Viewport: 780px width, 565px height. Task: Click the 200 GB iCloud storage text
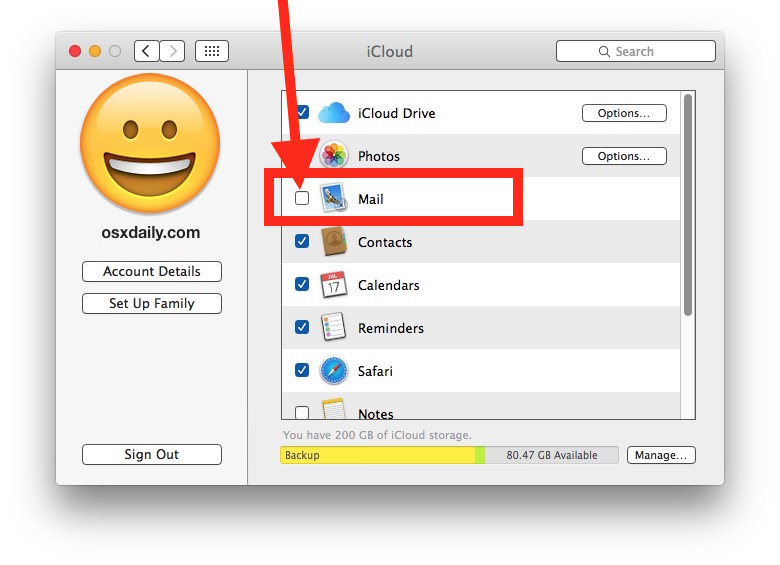[377, 435]
